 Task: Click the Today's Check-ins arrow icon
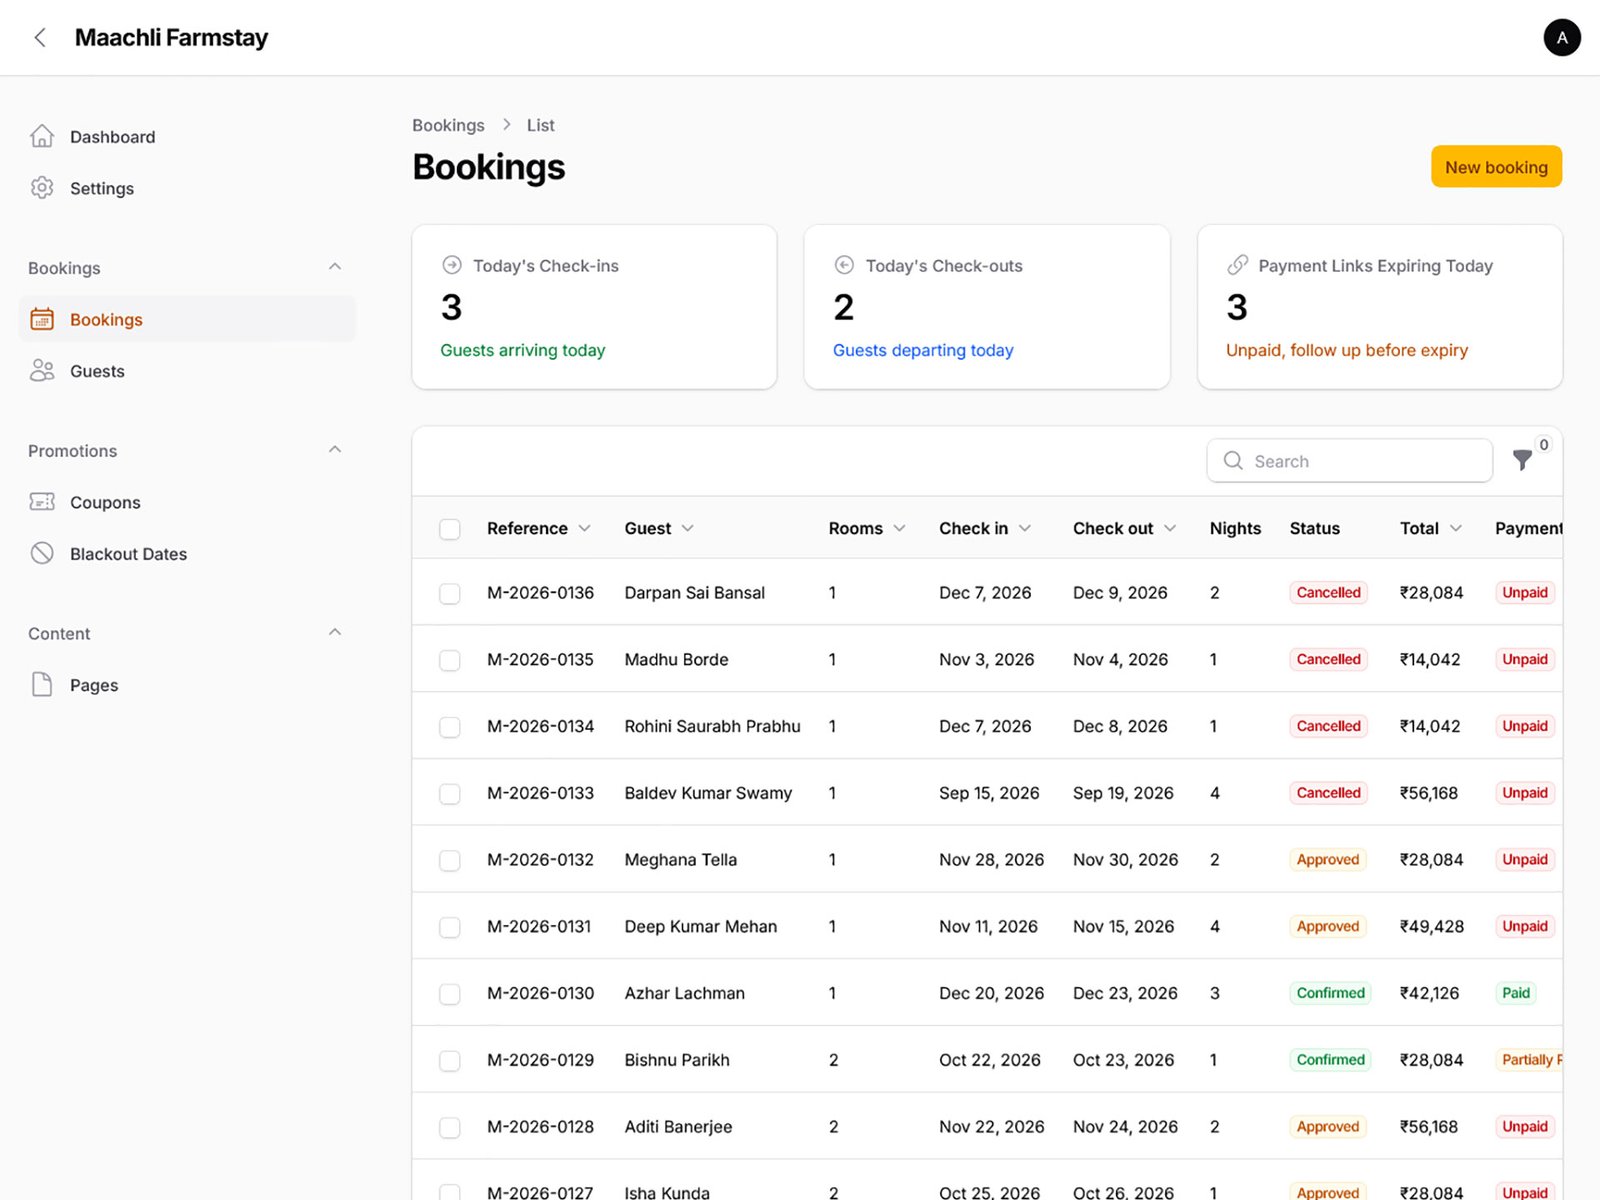tap(452, 265)
